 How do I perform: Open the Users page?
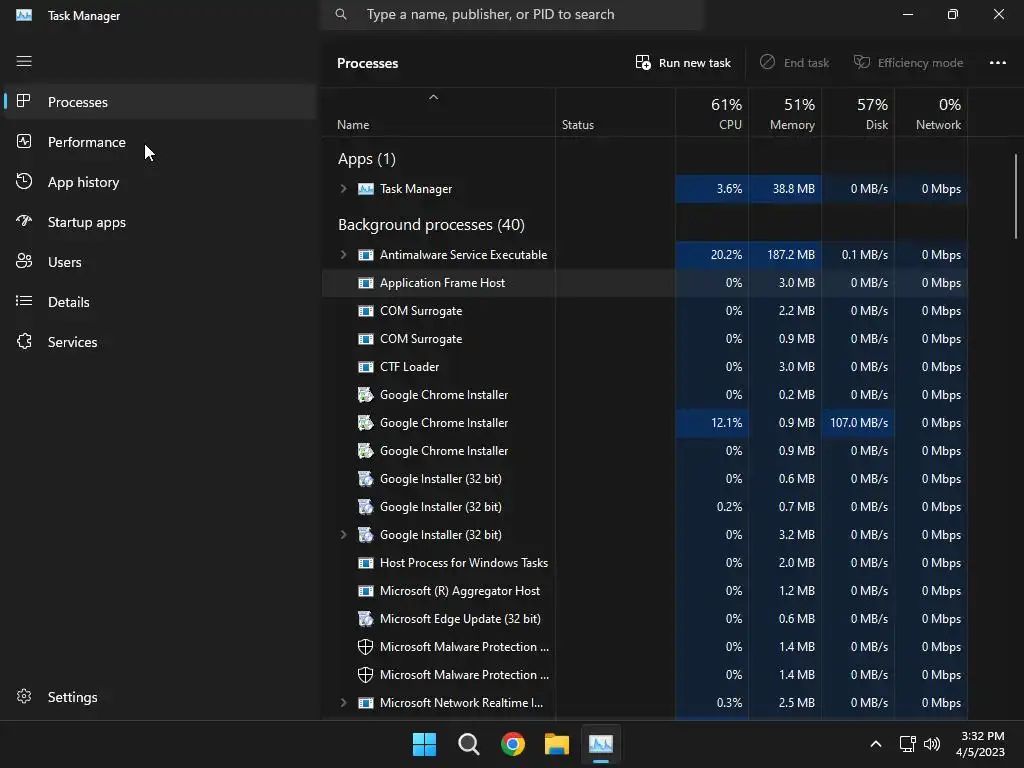pyautogui.click(x=160, y=262)
